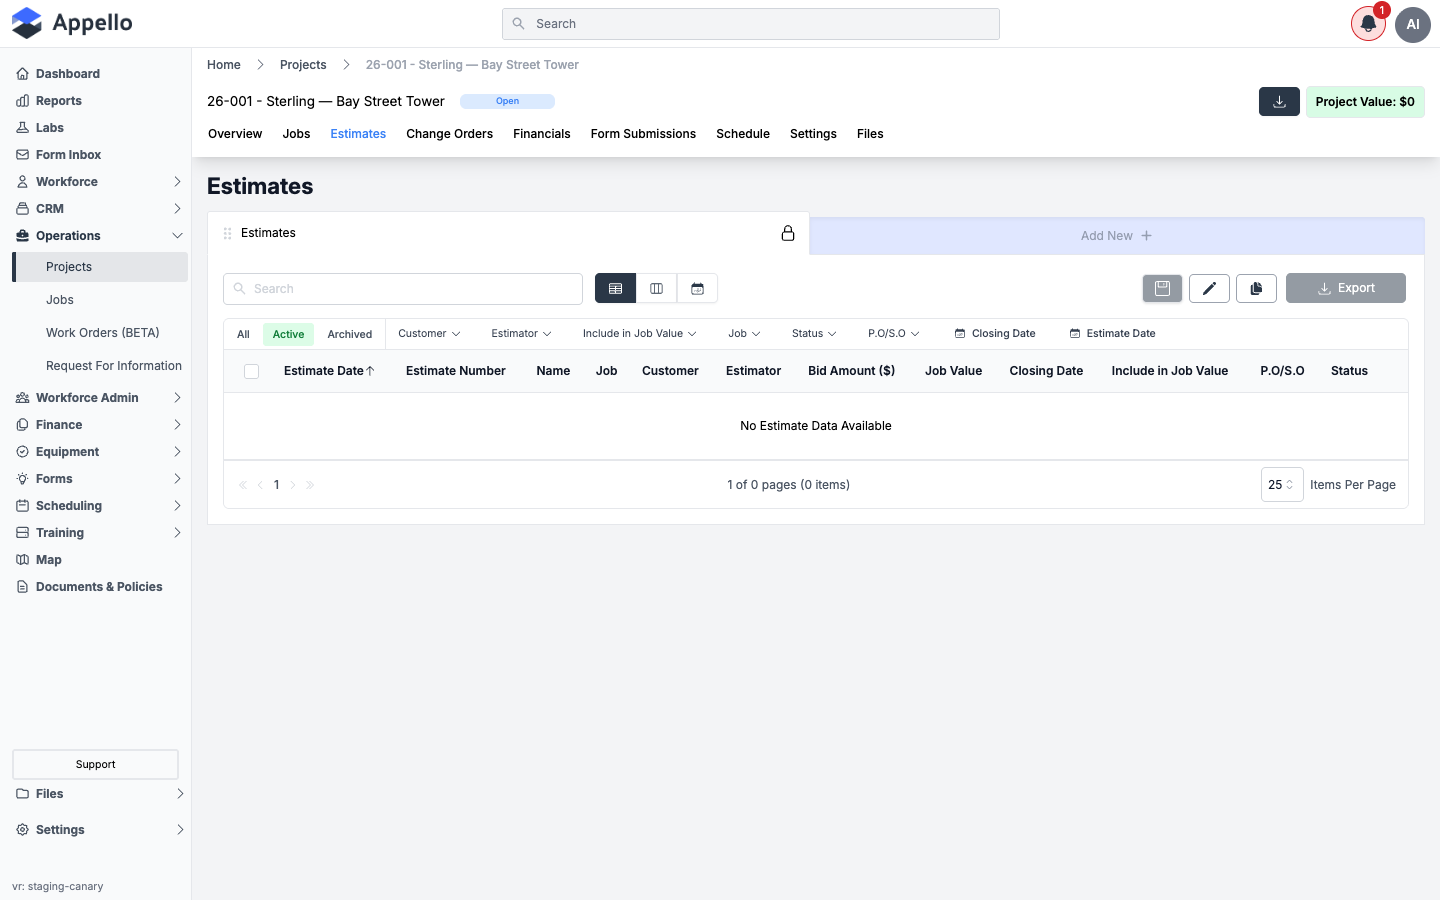The height and width of the screenshot is (918, 1440).
Task: Click the save icon button
Action: pos(1162,288)
